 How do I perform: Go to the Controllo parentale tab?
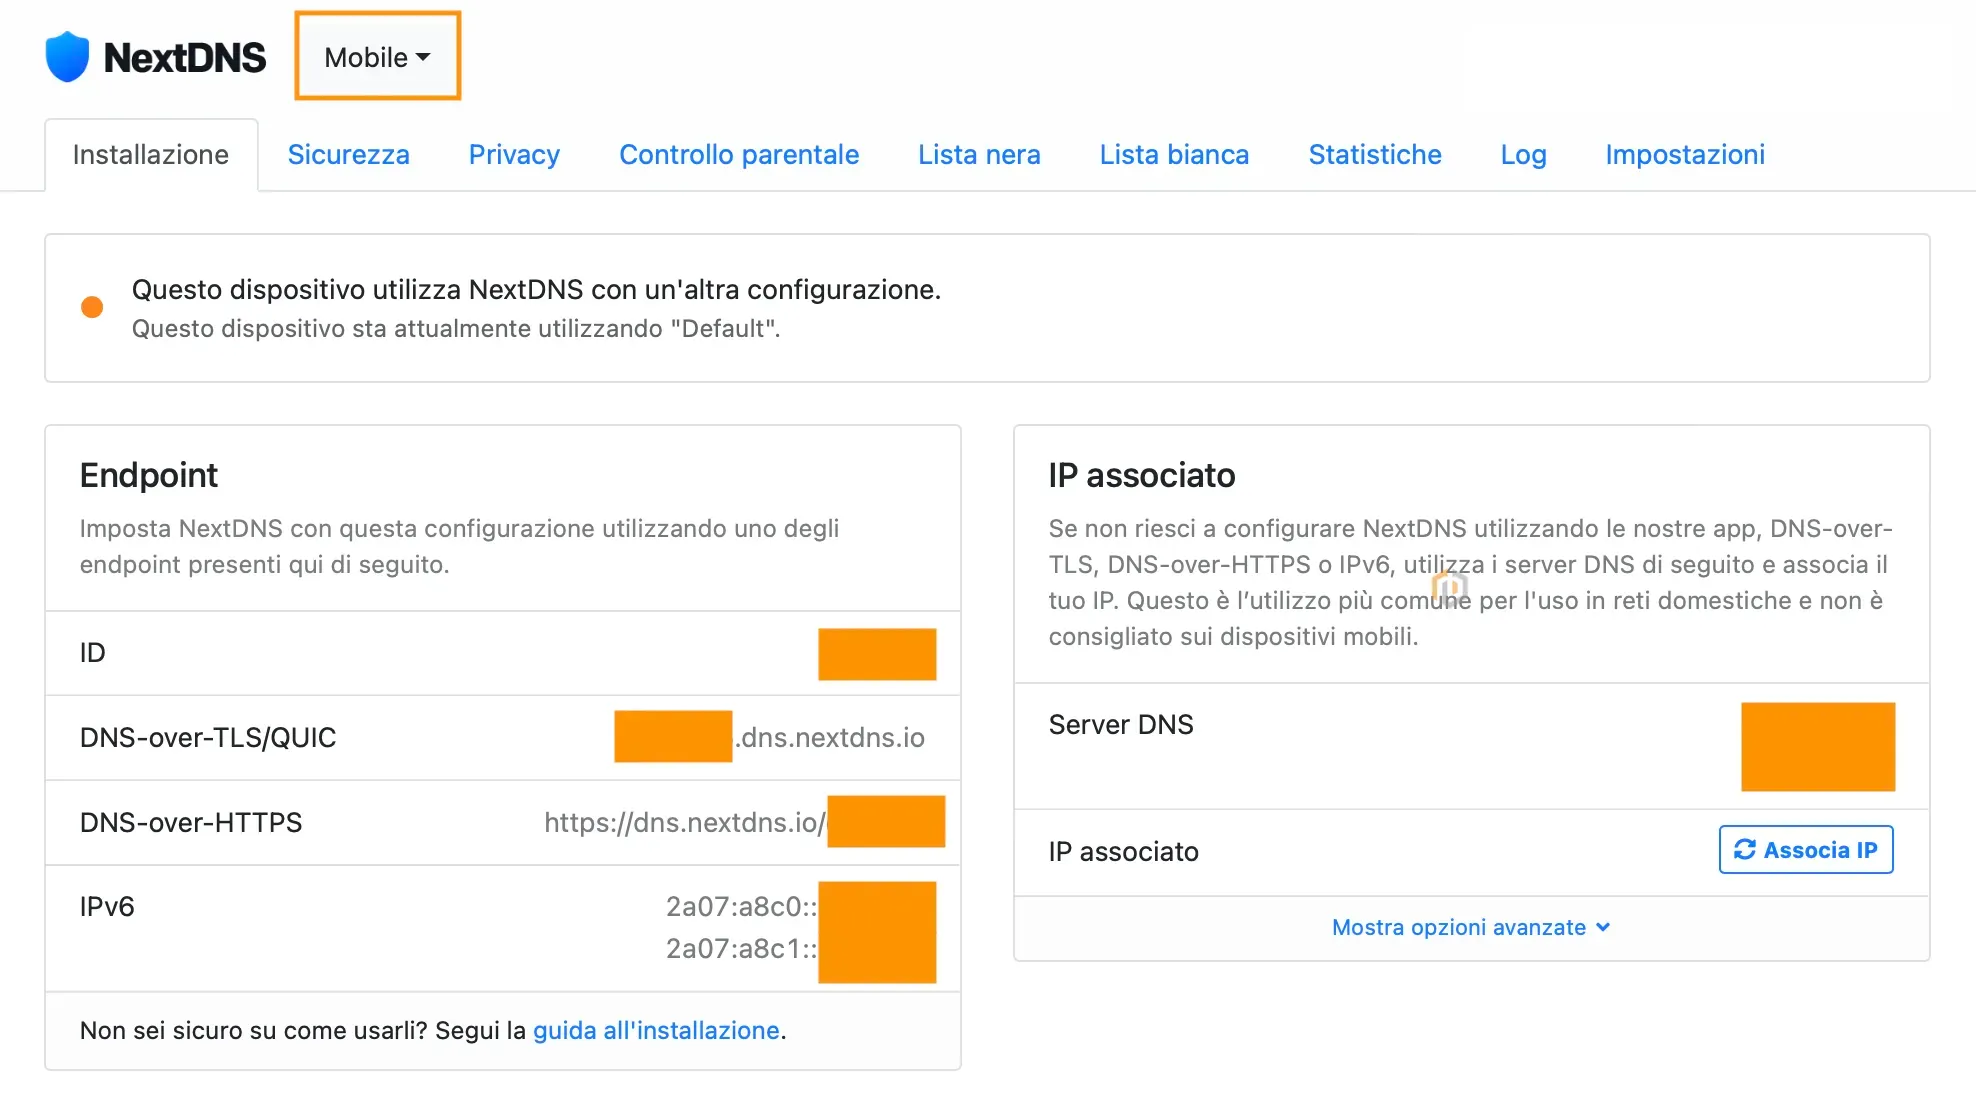[739, 155]
